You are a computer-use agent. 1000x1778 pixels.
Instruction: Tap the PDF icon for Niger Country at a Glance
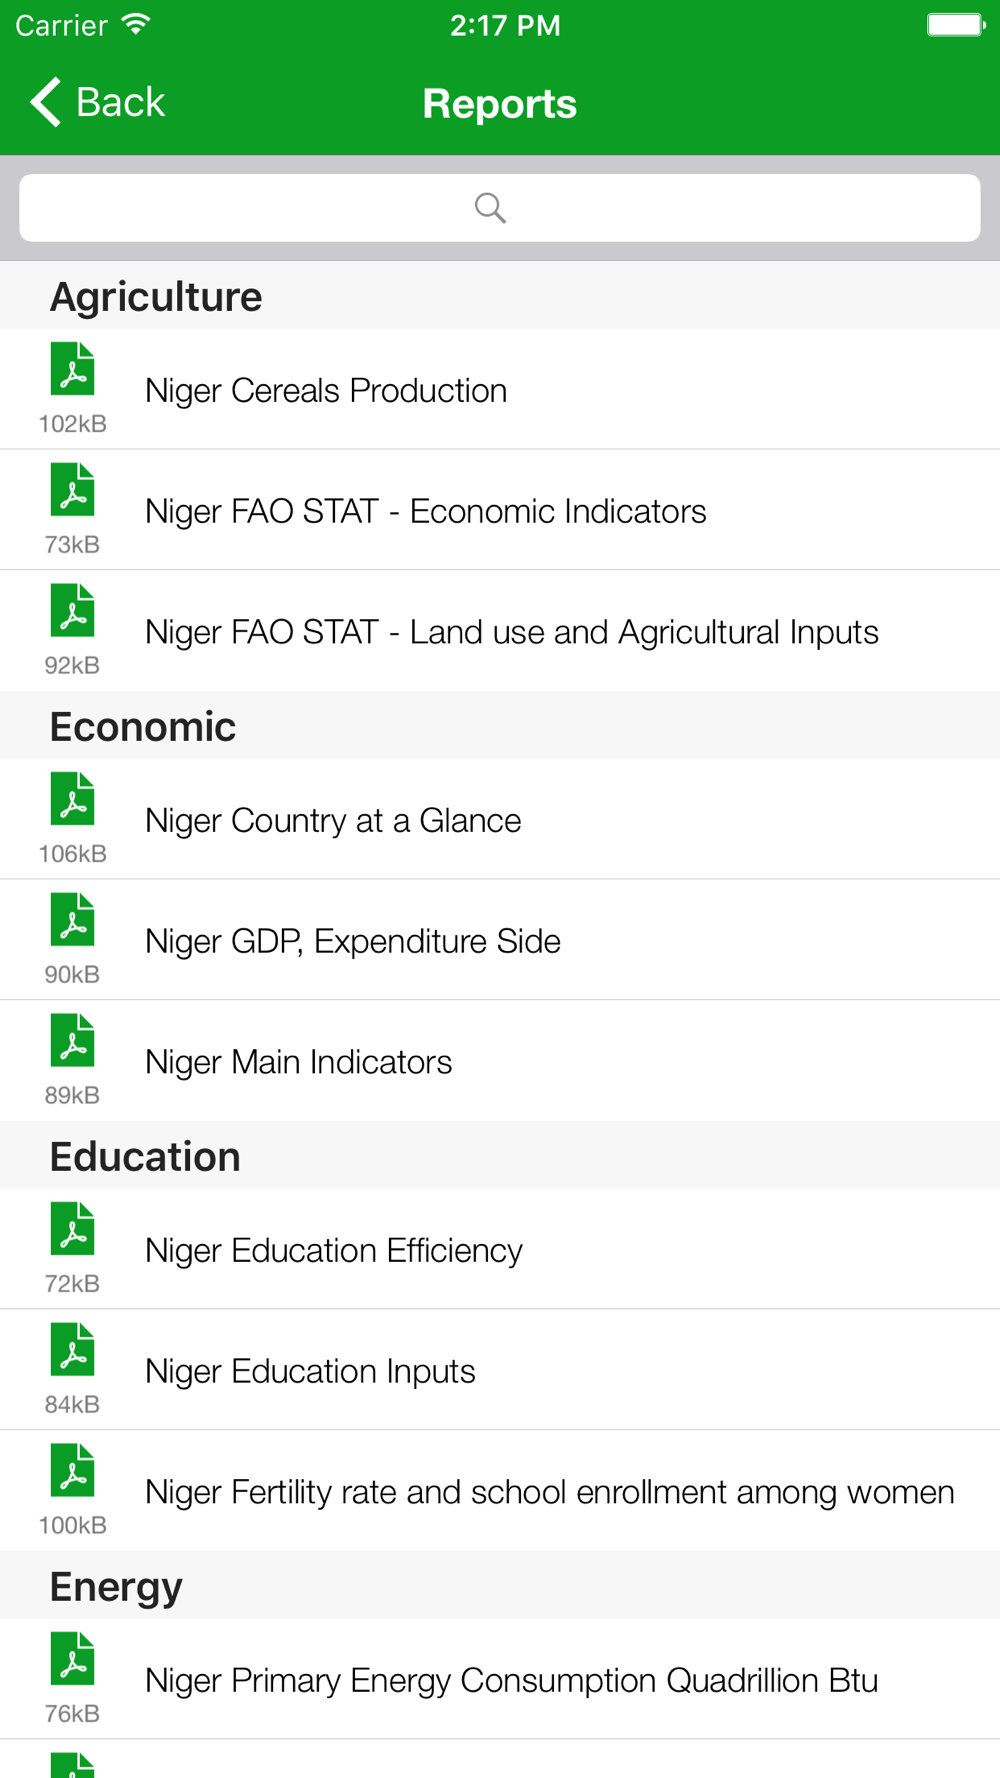tap(73, 799)
